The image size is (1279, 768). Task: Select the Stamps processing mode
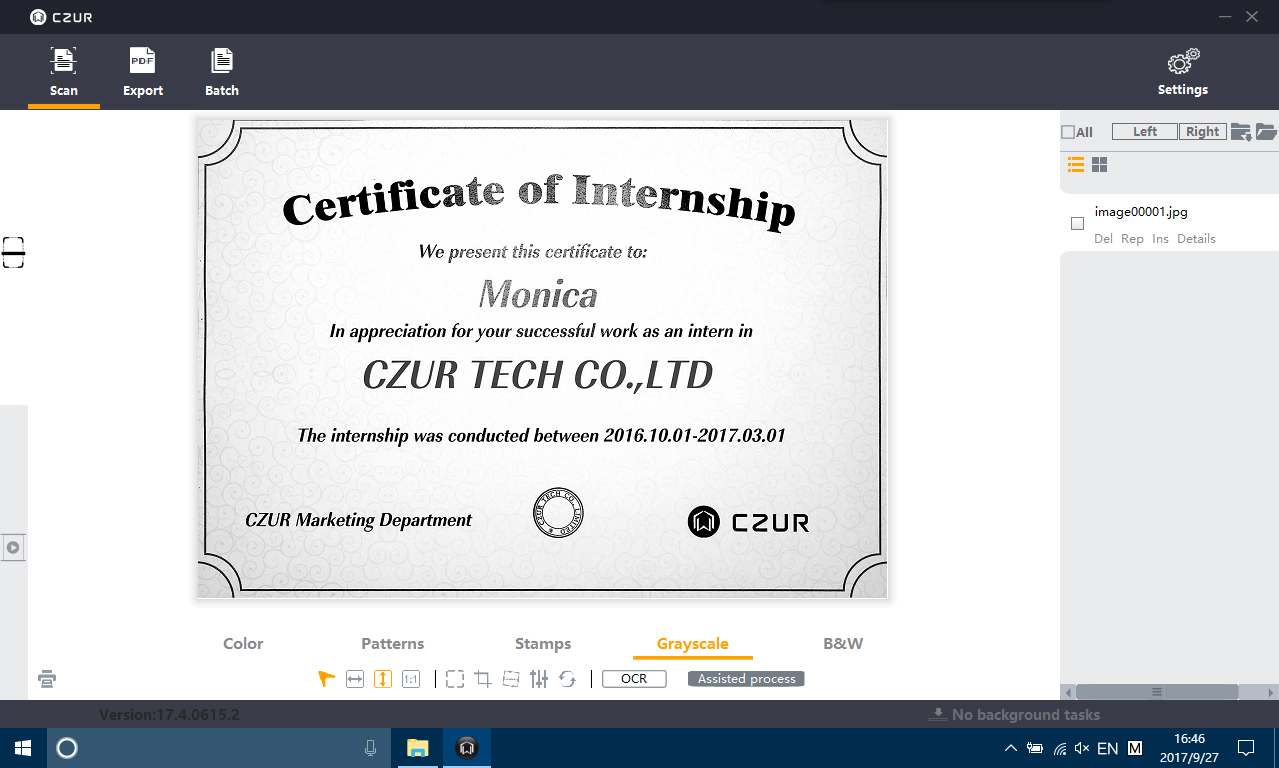(x=543, y=644)
